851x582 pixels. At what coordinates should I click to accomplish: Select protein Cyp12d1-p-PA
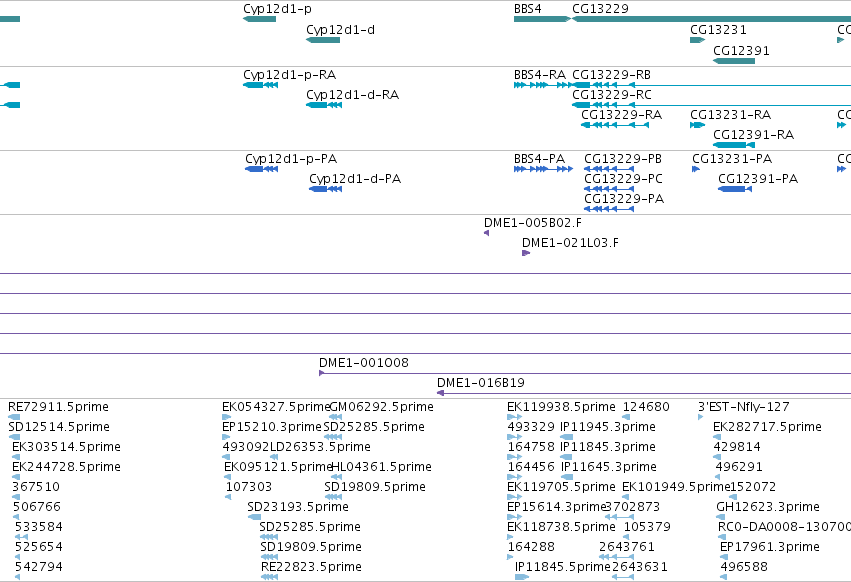[x=262, y=169]
